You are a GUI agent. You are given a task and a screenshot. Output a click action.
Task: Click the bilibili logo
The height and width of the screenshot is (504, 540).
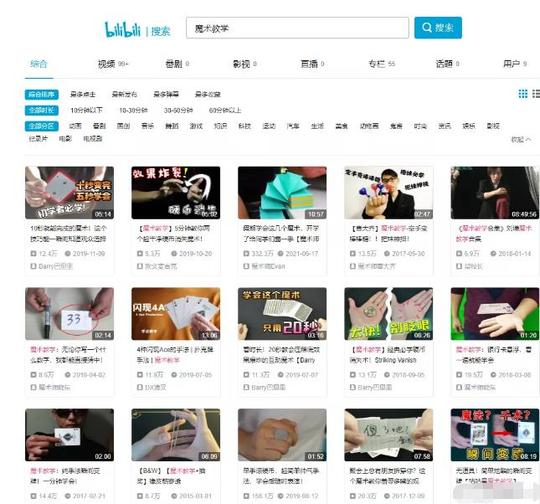[x=123, y=30]
